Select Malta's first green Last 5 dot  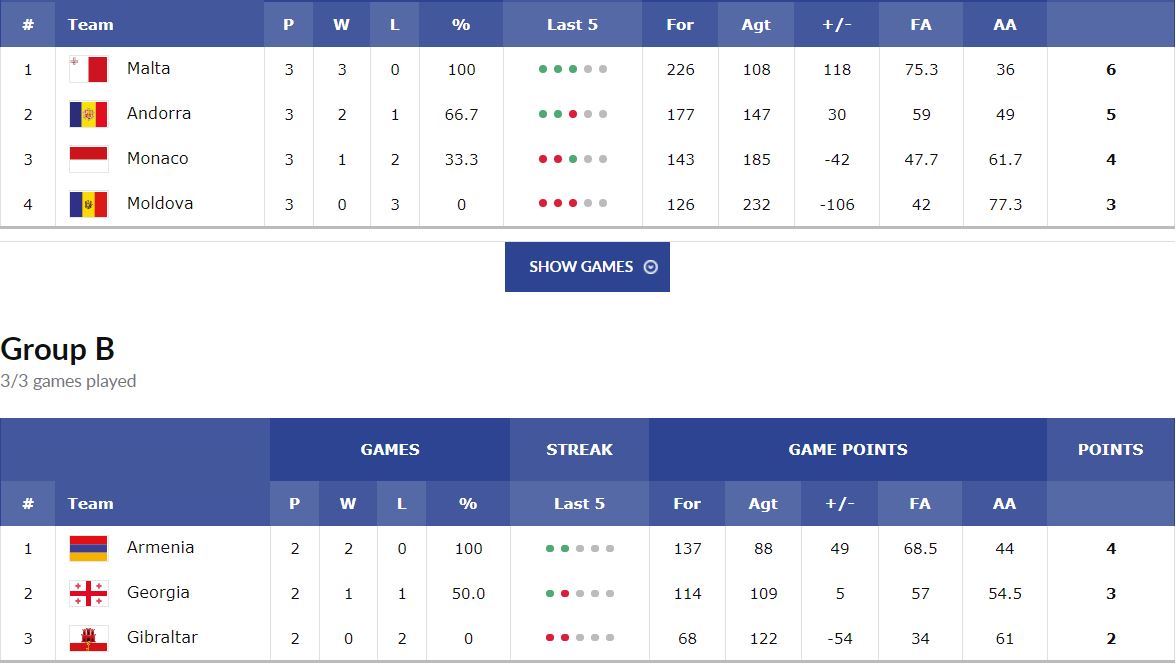tap(543, 69)
